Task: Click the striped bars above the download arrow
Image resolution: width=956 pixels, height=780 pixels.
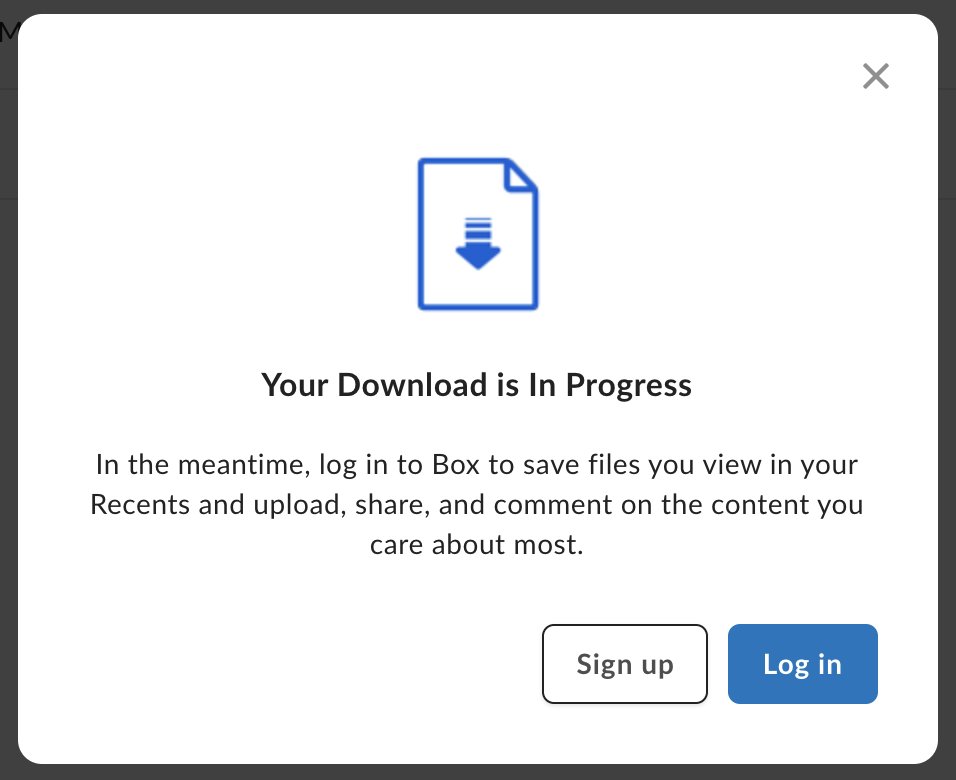Action: [478, 227]
